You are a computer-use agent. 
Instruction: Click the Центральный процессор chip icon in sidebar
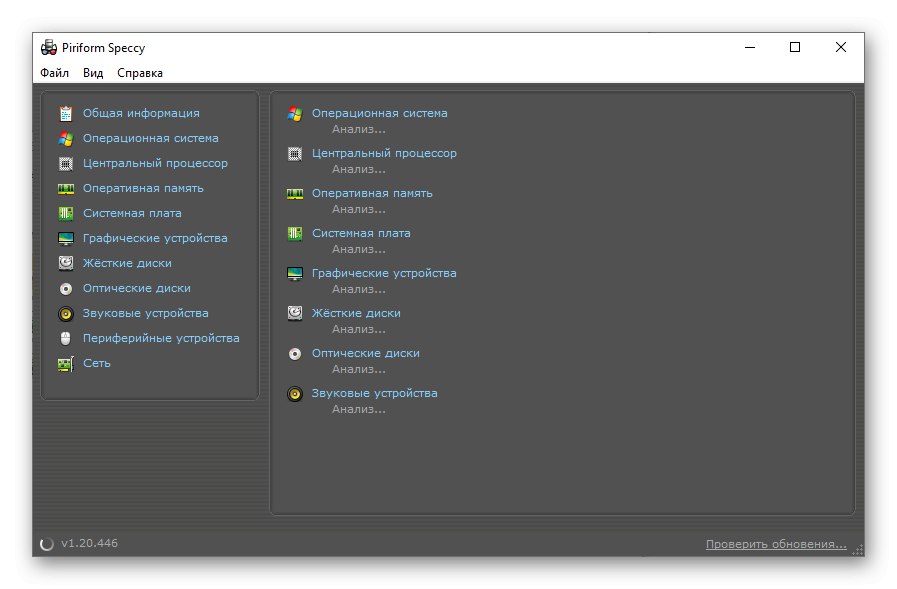66,163
